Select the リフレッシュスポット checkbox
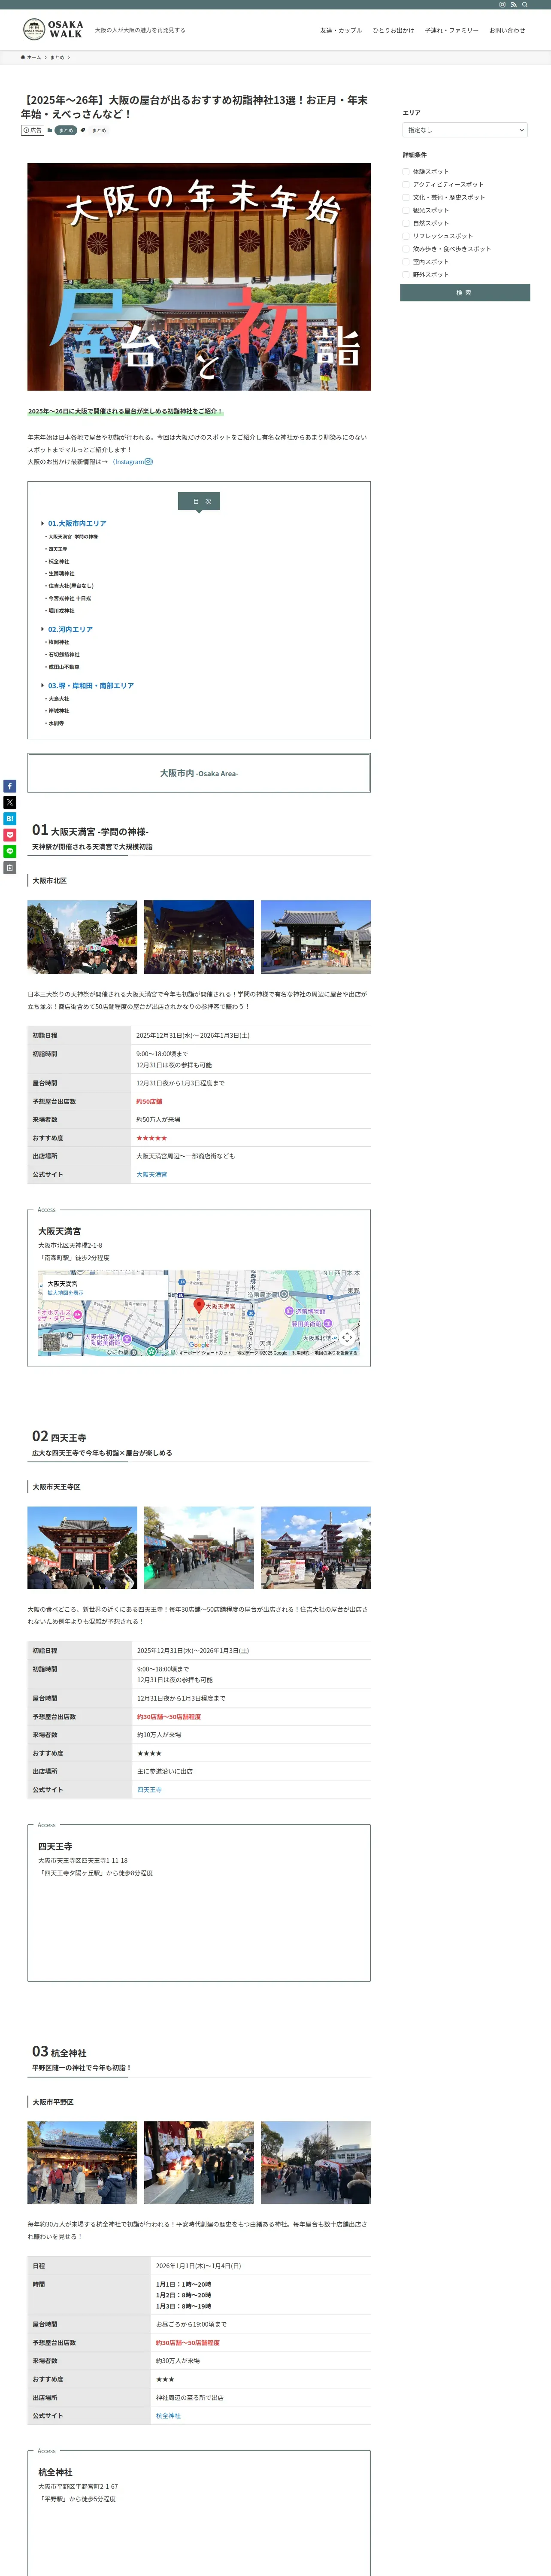551x2576 pixels. [406, 236]
